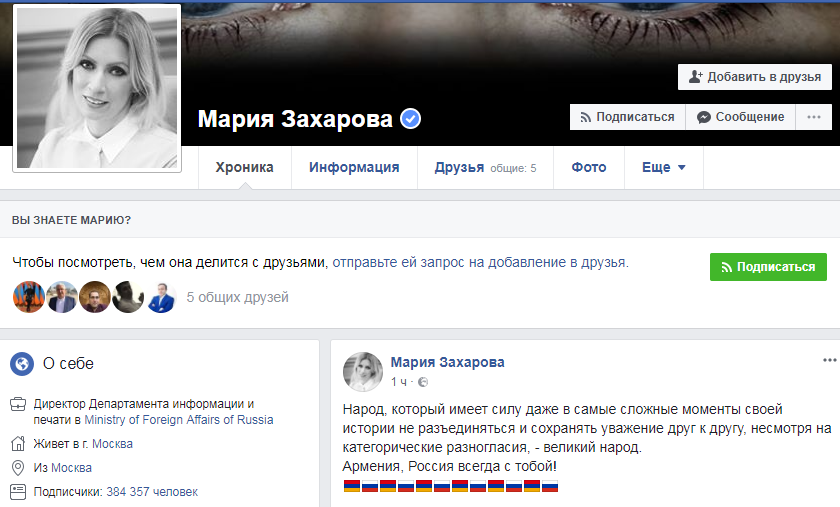Viewport: 840px width, 507px height.
Task: Click the 'Сообщение' messenger button
Action: pyautogui.click(x=740, y=117)
